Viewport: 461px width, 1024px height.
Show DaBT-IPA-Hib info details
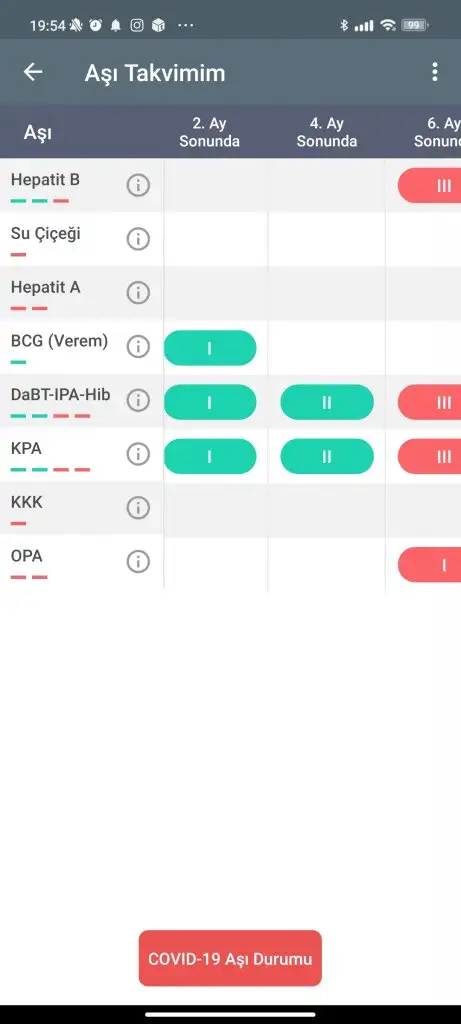tap(138, 400)
